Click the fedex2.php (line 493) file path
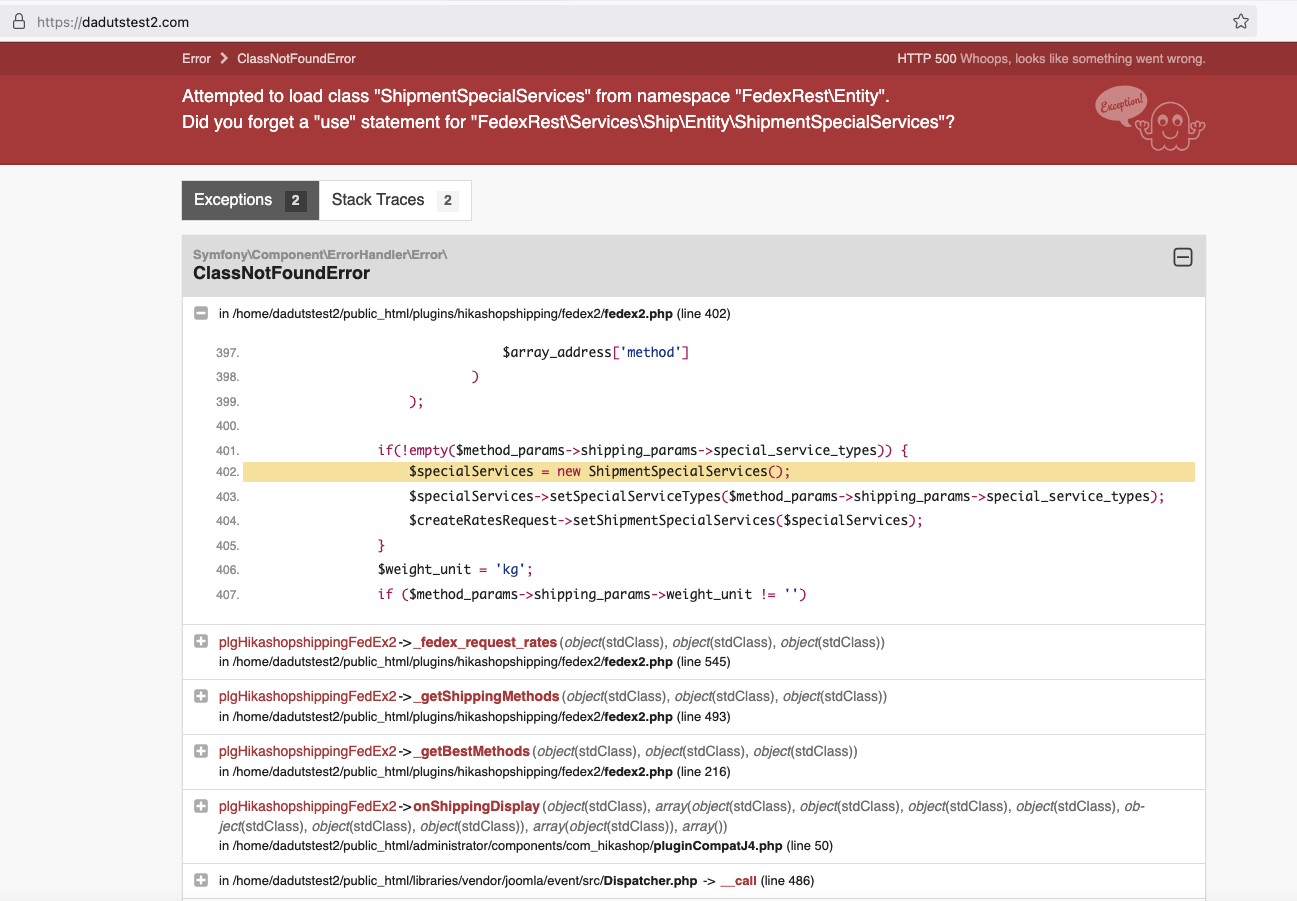Image resolution: width=1297 pixels, height=901 pixels. point(475,716)
